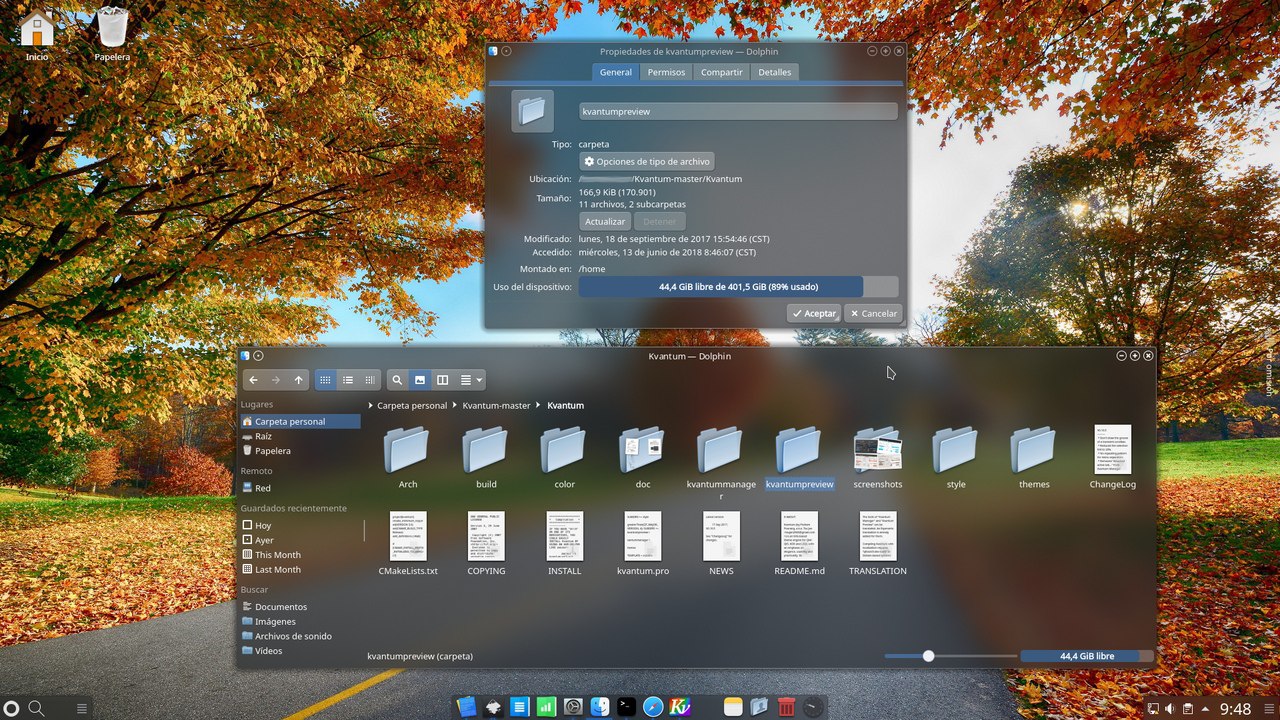Select the kvantumpreview folder icon
The width and height of the screenshot is (1280, 720).
tap(799, 450)
